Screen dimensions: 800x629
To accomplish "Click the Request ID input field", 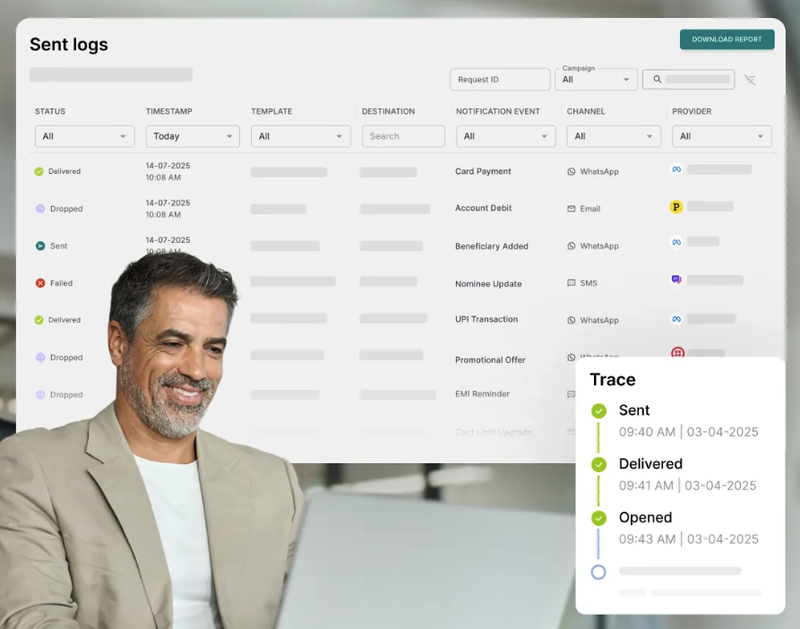I will (x=500, y=79).
